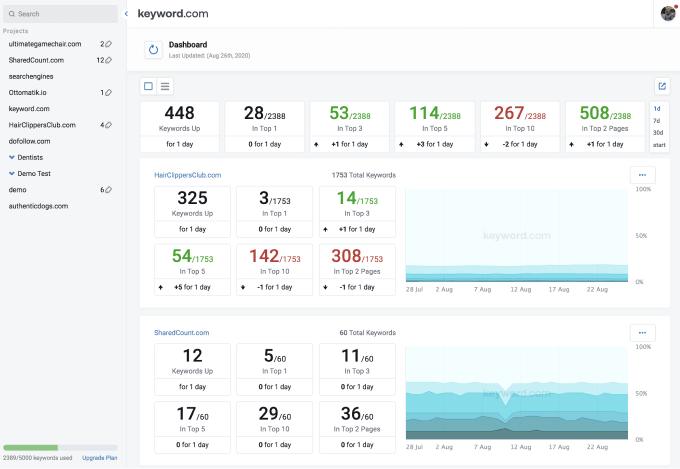Click the dashboard refresh icon
The height and width of the screenshot is (469, 680).
tap(153, 49)
